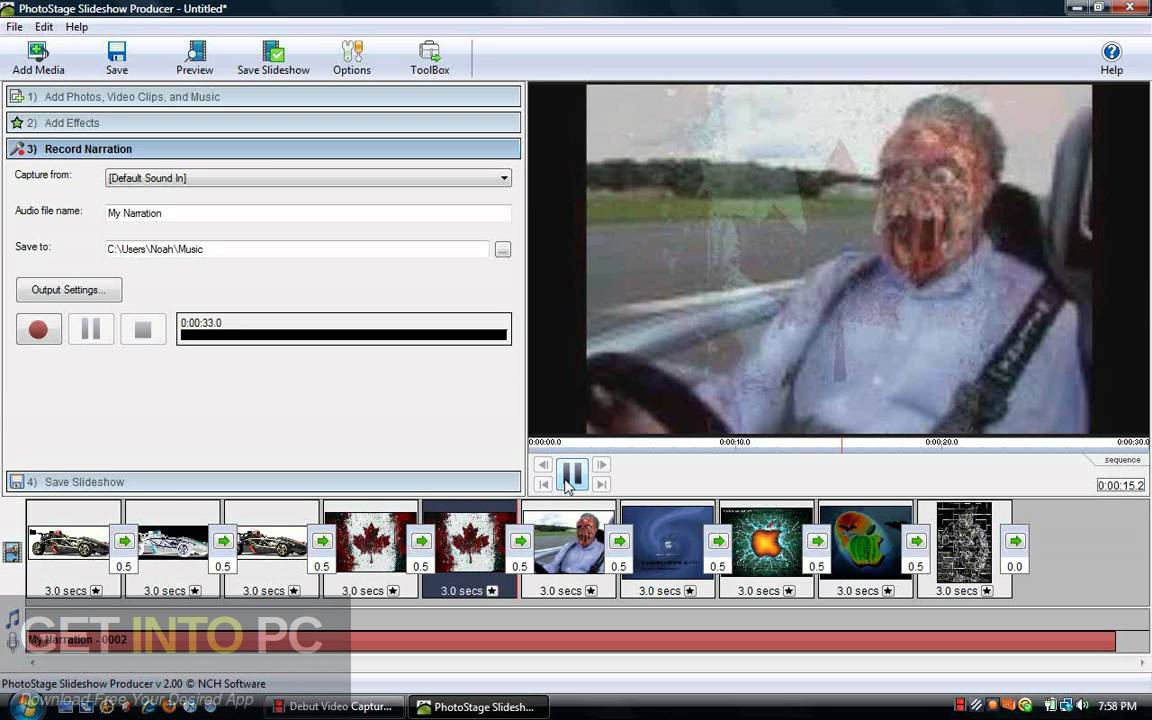Click the My Narration audio clip bar
This screenshot has height=720, width=1152.
(571, 641)
